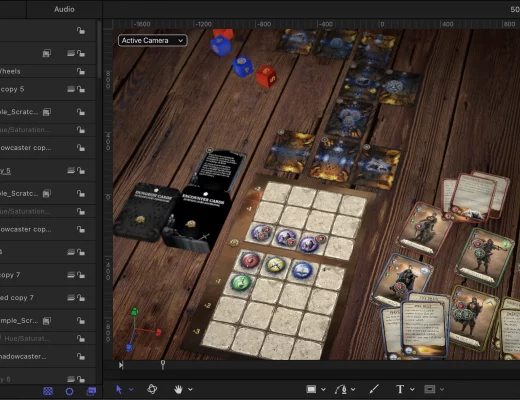The width and height of the screenshot is (520, 400).
Task: Select the Text tool
Action: 400,389
